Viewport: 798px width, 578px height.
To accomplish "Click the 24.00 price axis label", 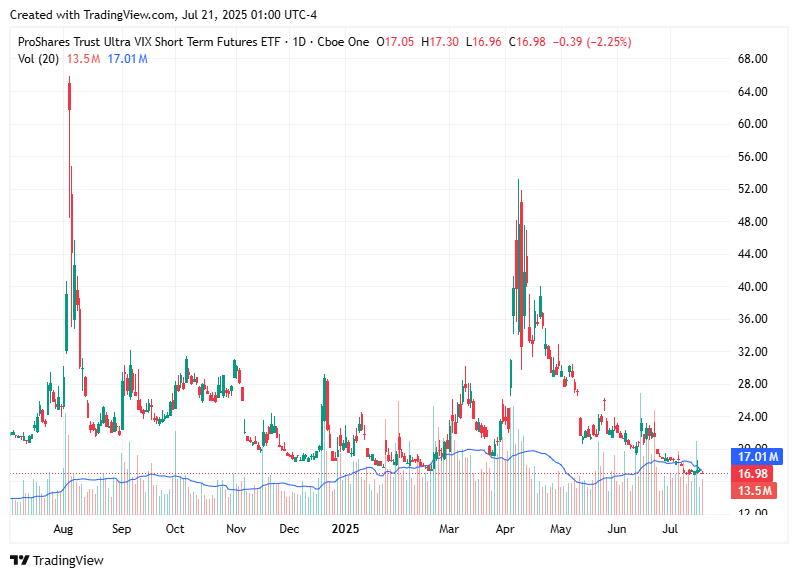I will 752,417.
